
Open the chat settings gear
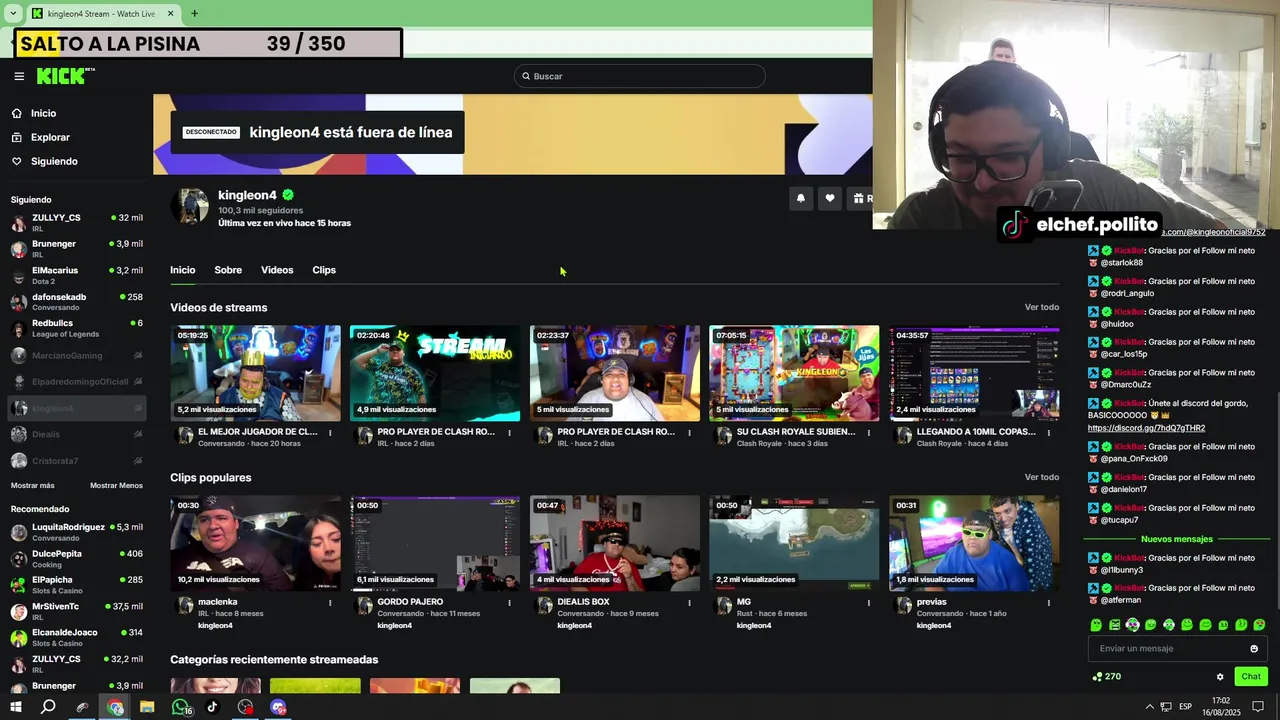tap(1220, 677)
